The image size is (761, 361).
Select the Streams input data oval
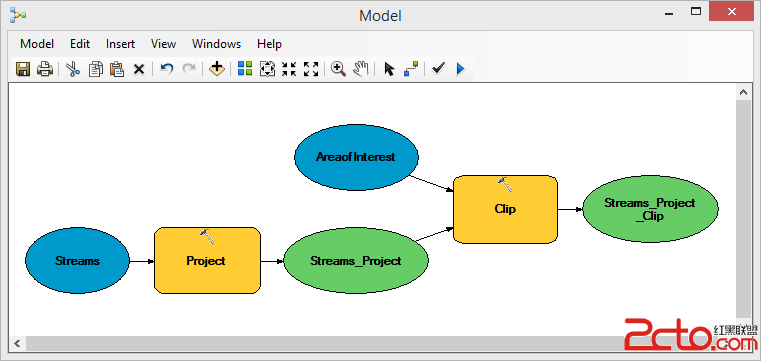(77, 261)
